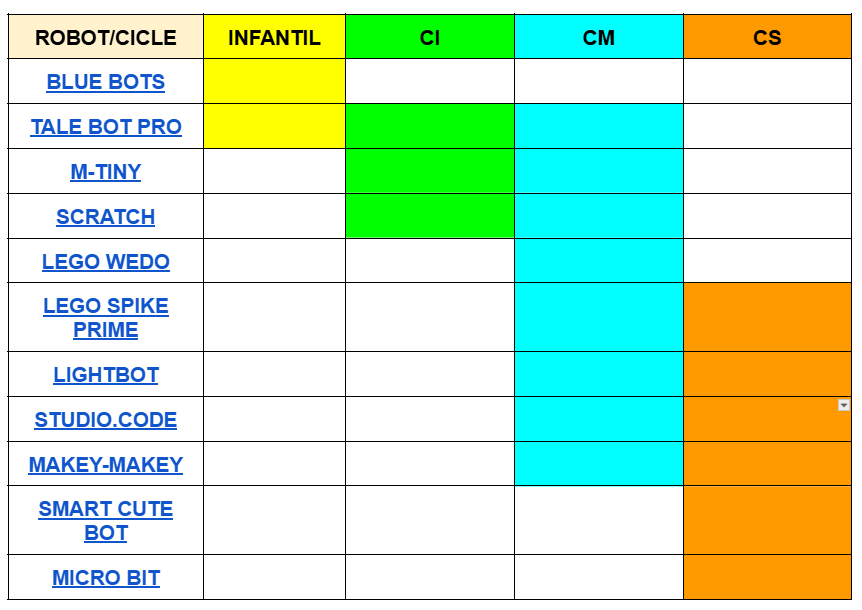Open the LEGO WEDO link
Viewport: 862px width, 610px height.
[x=105, y=262]
